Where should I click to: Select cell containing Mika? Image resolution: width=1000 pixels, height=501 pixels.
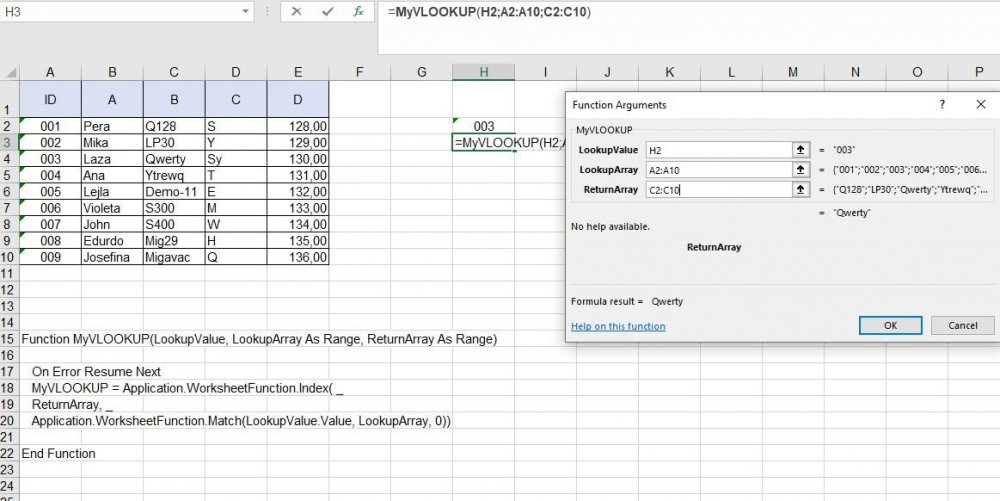(112, 143)
